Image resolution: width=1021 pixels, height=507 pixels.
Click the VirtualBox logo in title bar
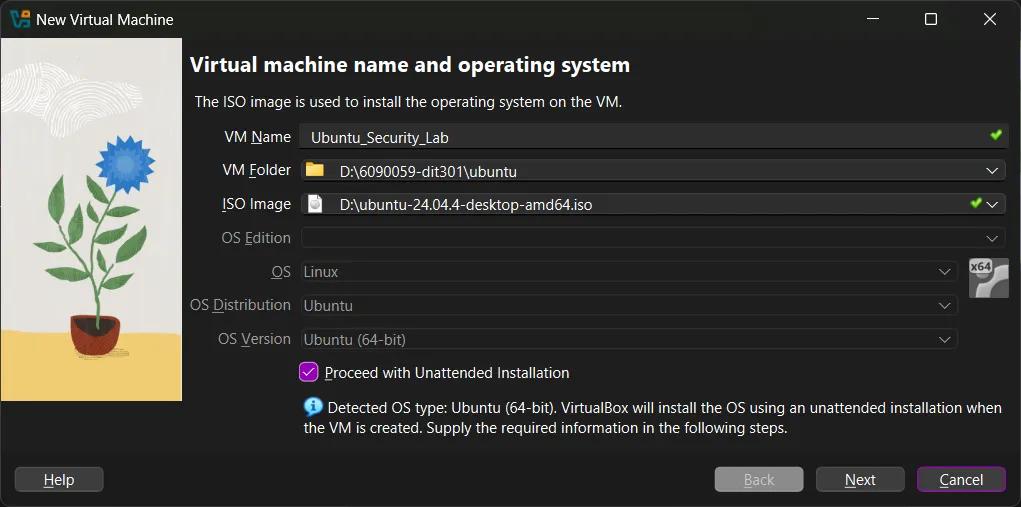pyautogui.click(x=20, y=19)
